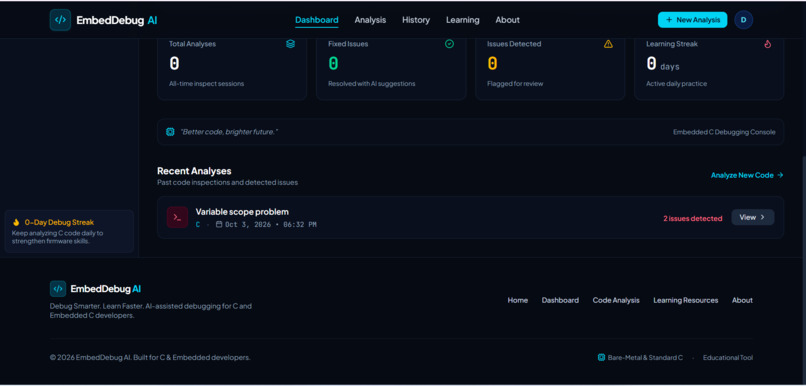Image resolution: width=806 pixels, height=386 pixels.
Task: Open the user avatar D
Action: tap(743, 20)
